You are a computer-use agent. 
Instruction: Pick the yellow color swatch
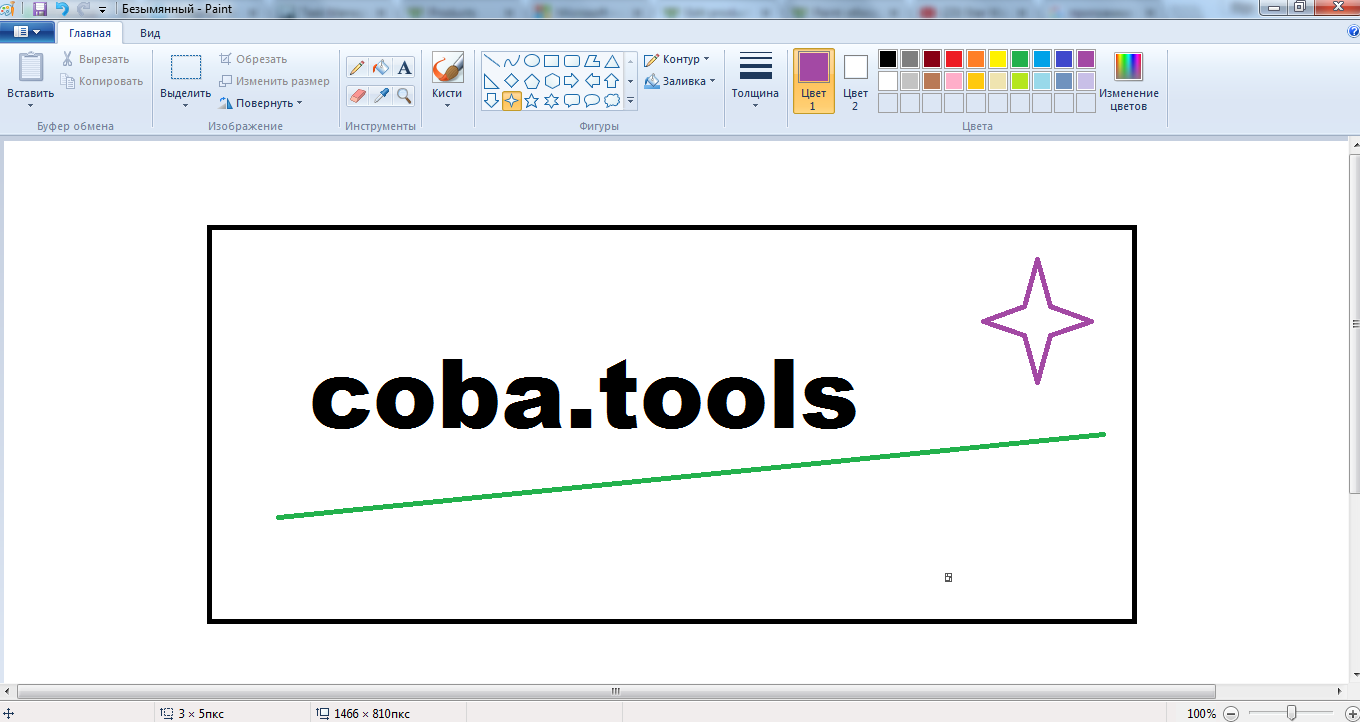pyautogui.click(x=998, y=59)
